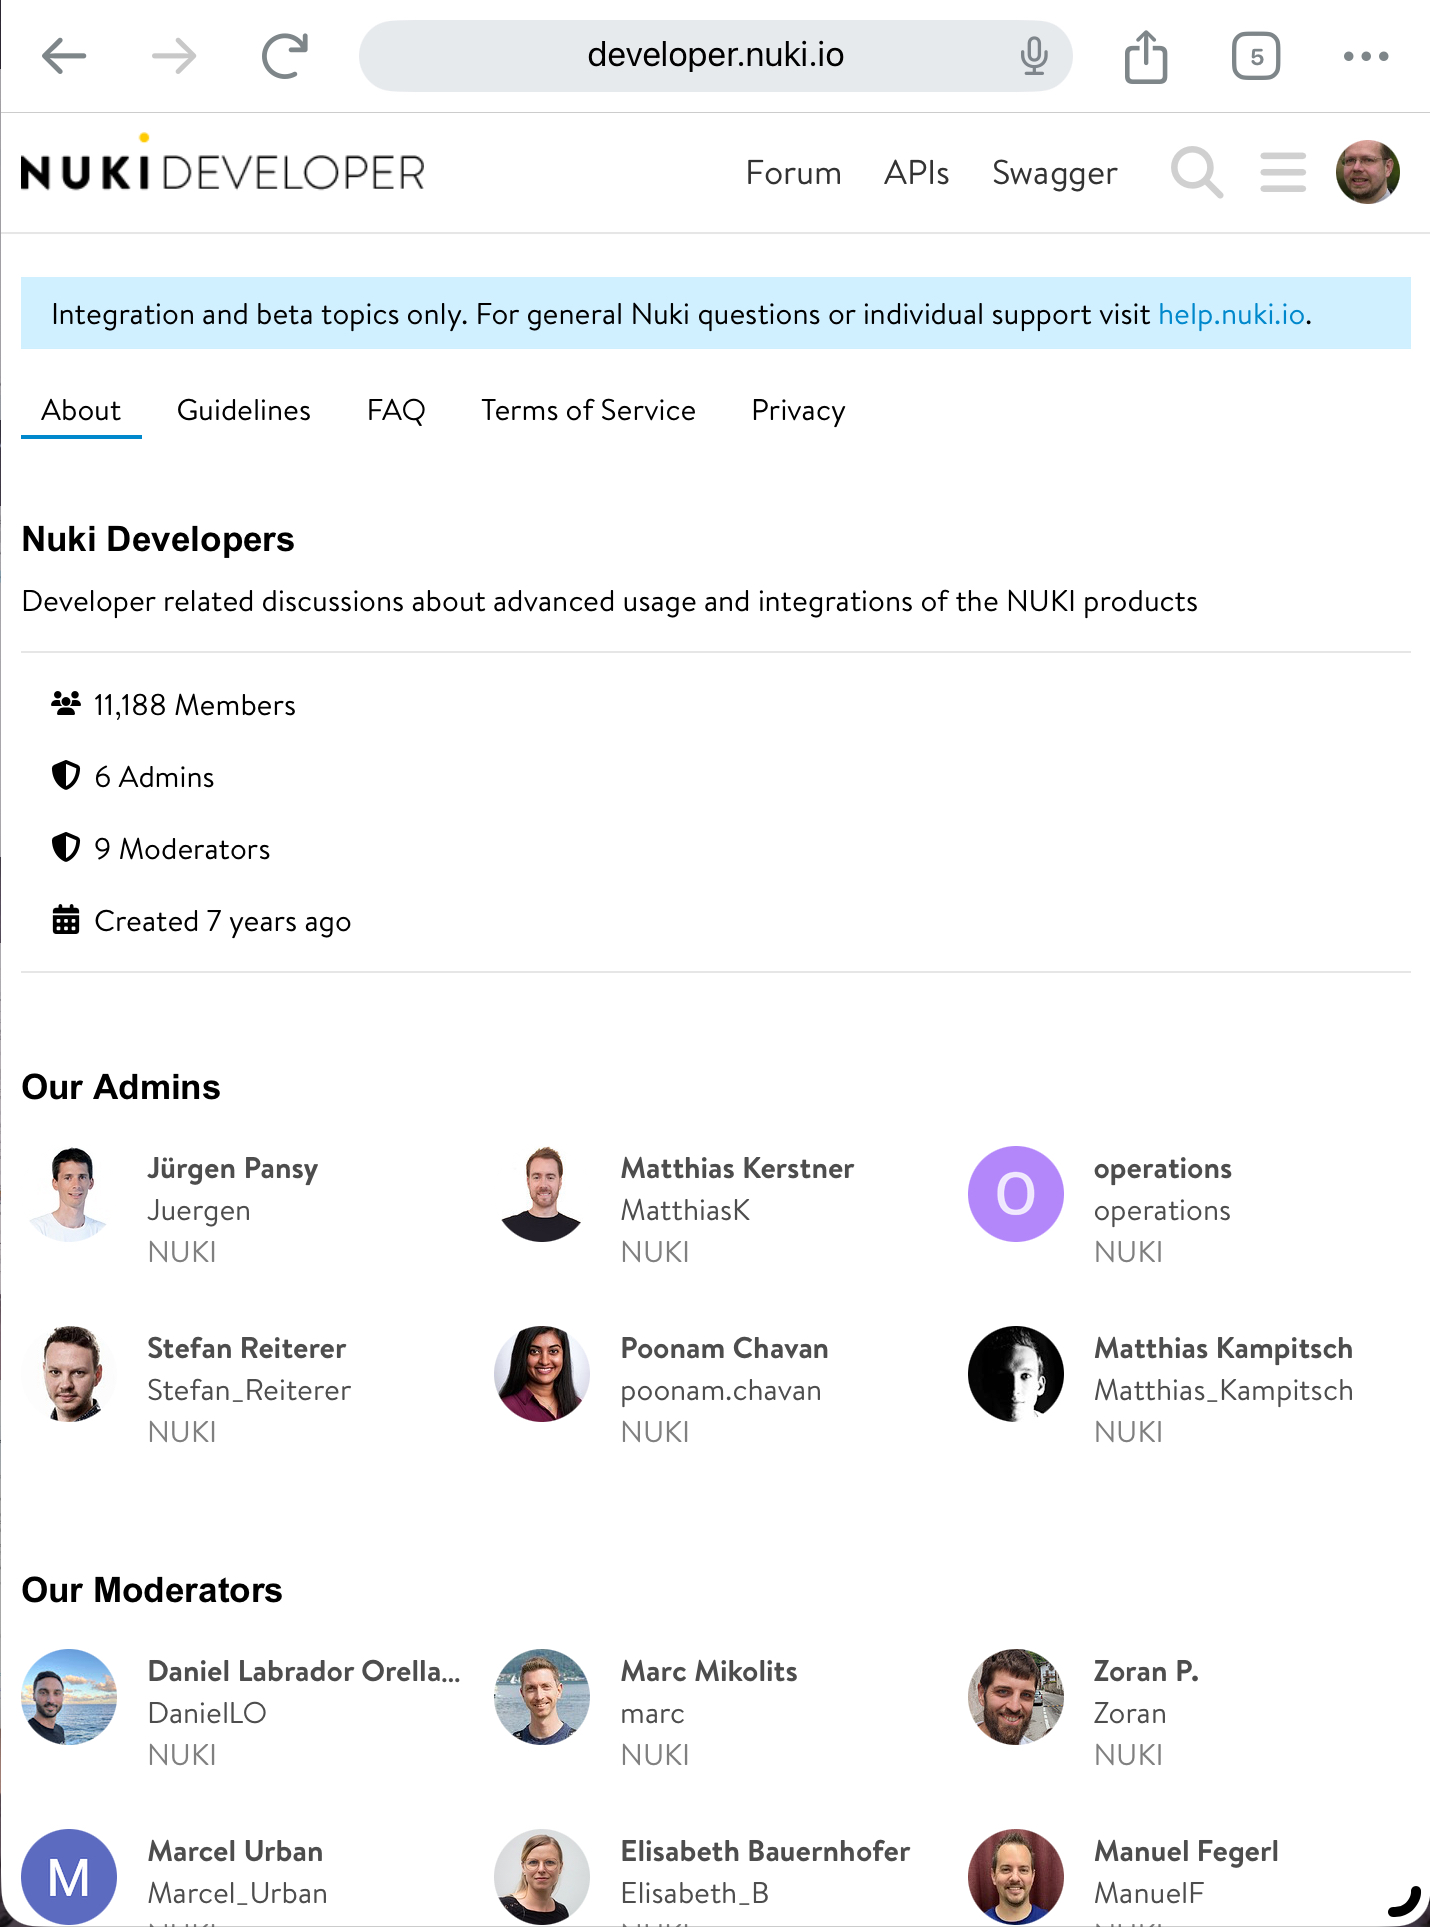The width and height of the screenshot is (1430, 1927).
Task: Switch to the Terms of Service tab
Action: pos(588,410)
